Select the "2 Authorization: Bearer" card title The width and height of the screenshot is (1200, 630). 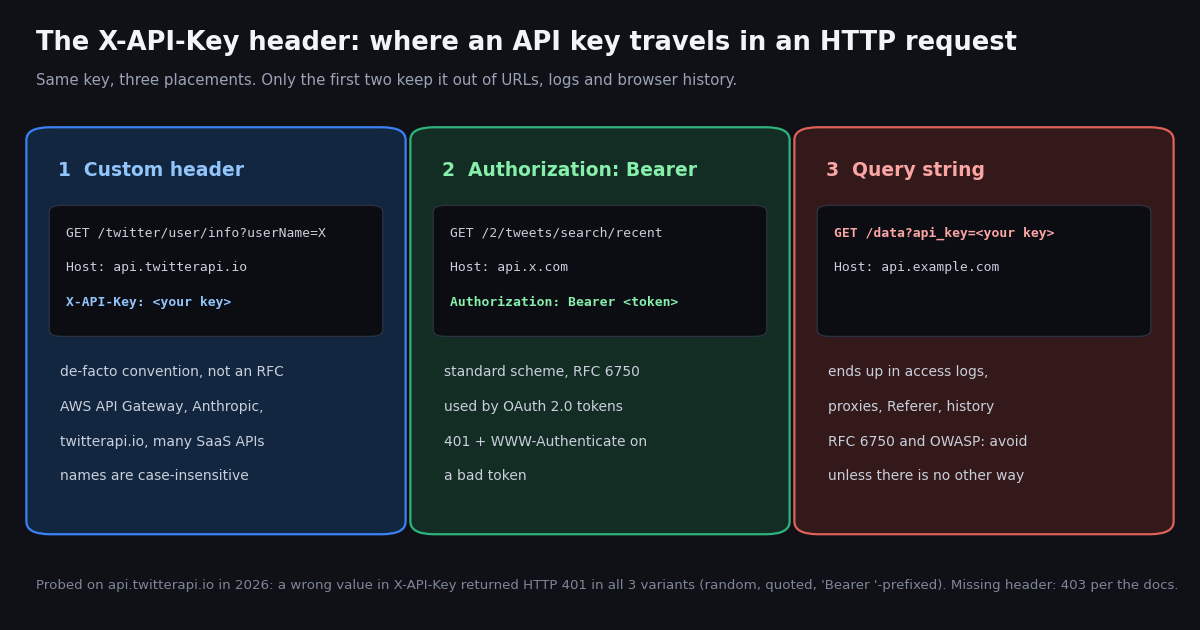point(569,170)
